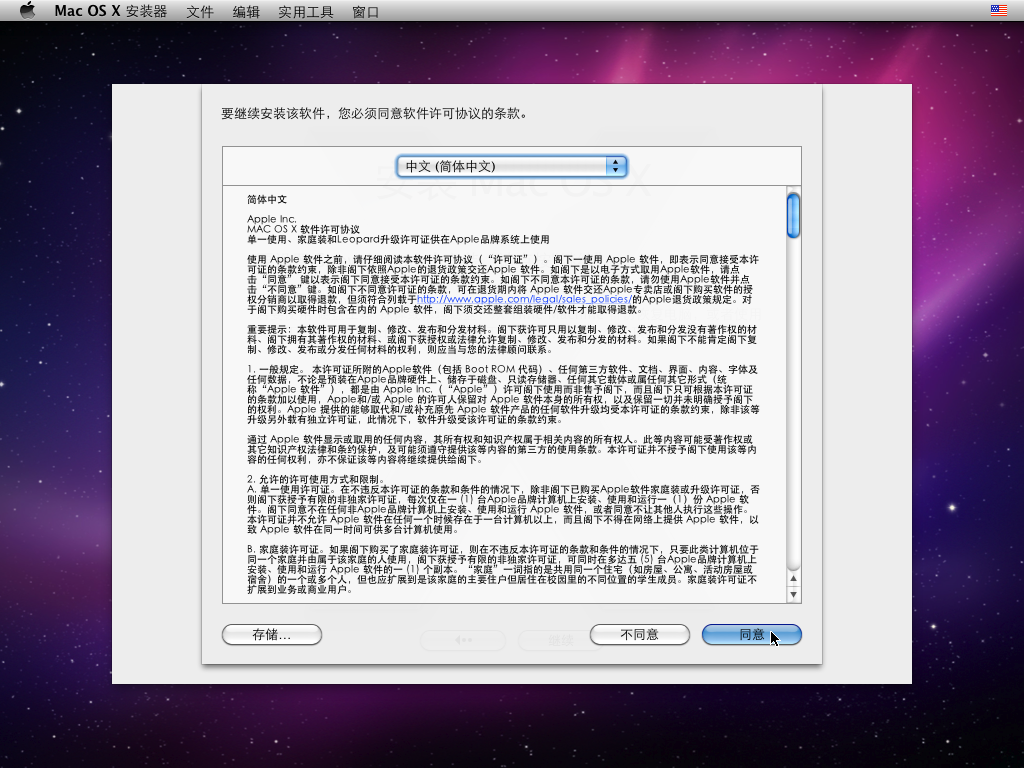Image resolution: width=1024 pixels, height=768 pixels.
Task: Click the license scrollbar thumb
Action: tap(793, 216)
